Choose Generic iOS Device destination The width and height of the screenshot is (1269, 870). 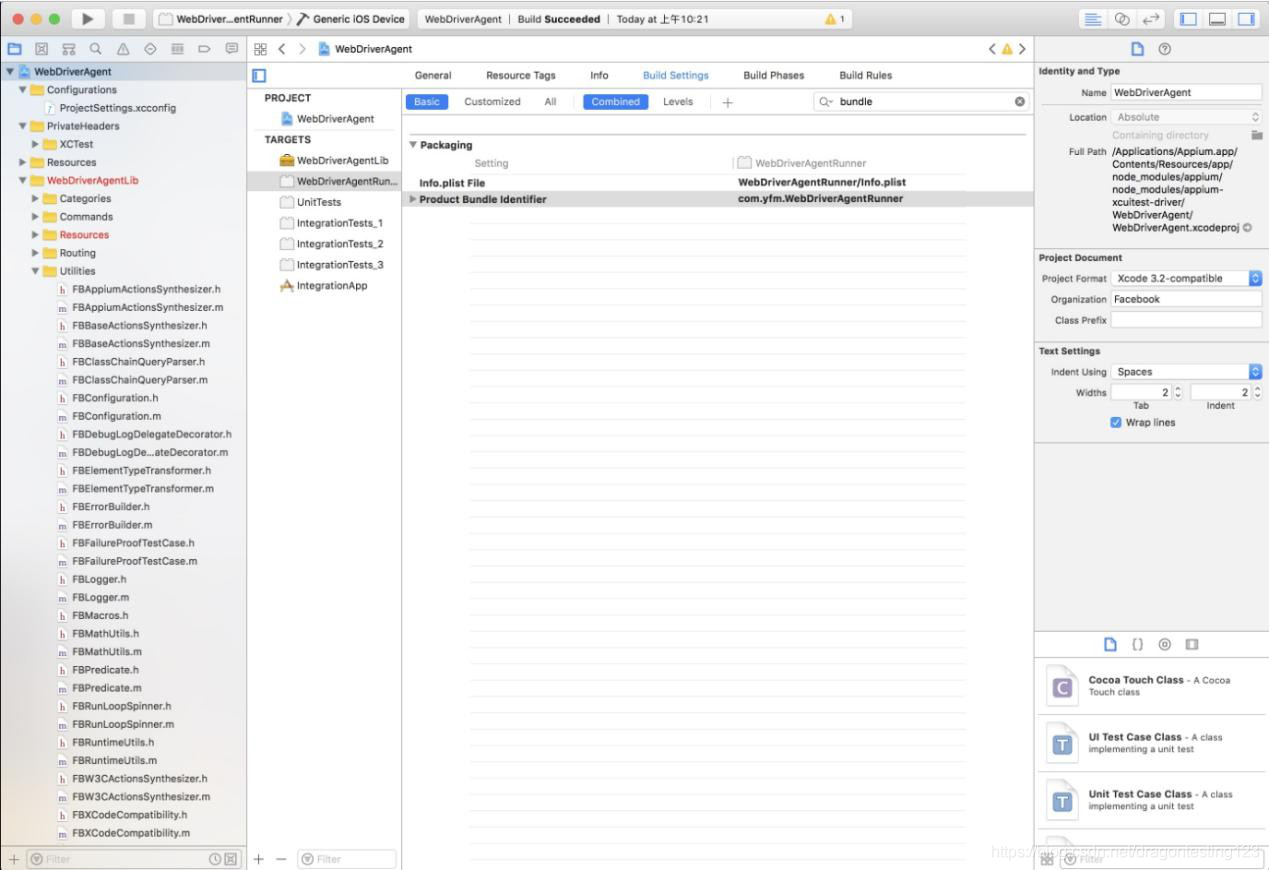coord(350,19)
